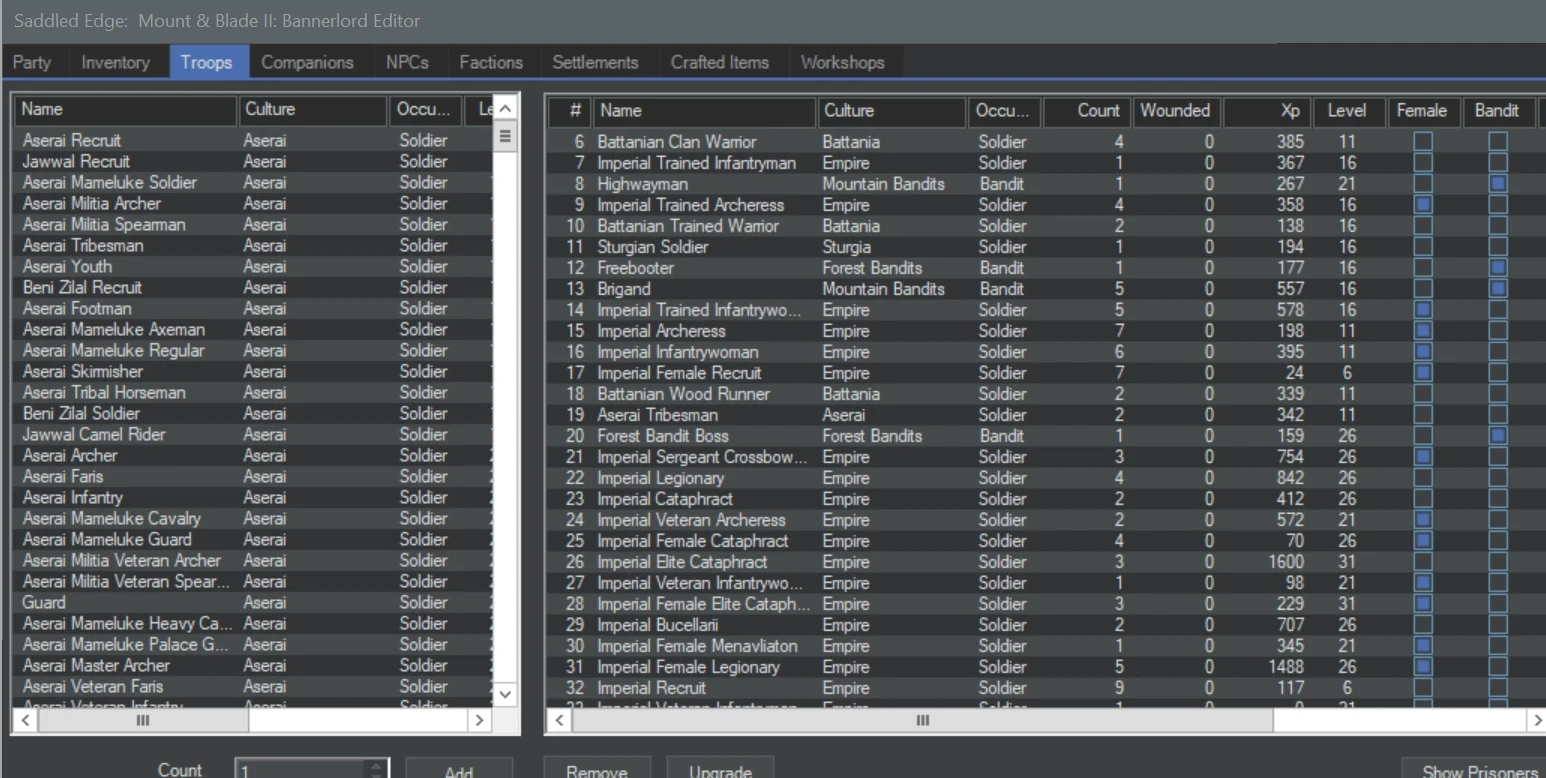Click the vertical scrollbar thumb of the troop list
The image size is (1546, 778).
point(506,136)
